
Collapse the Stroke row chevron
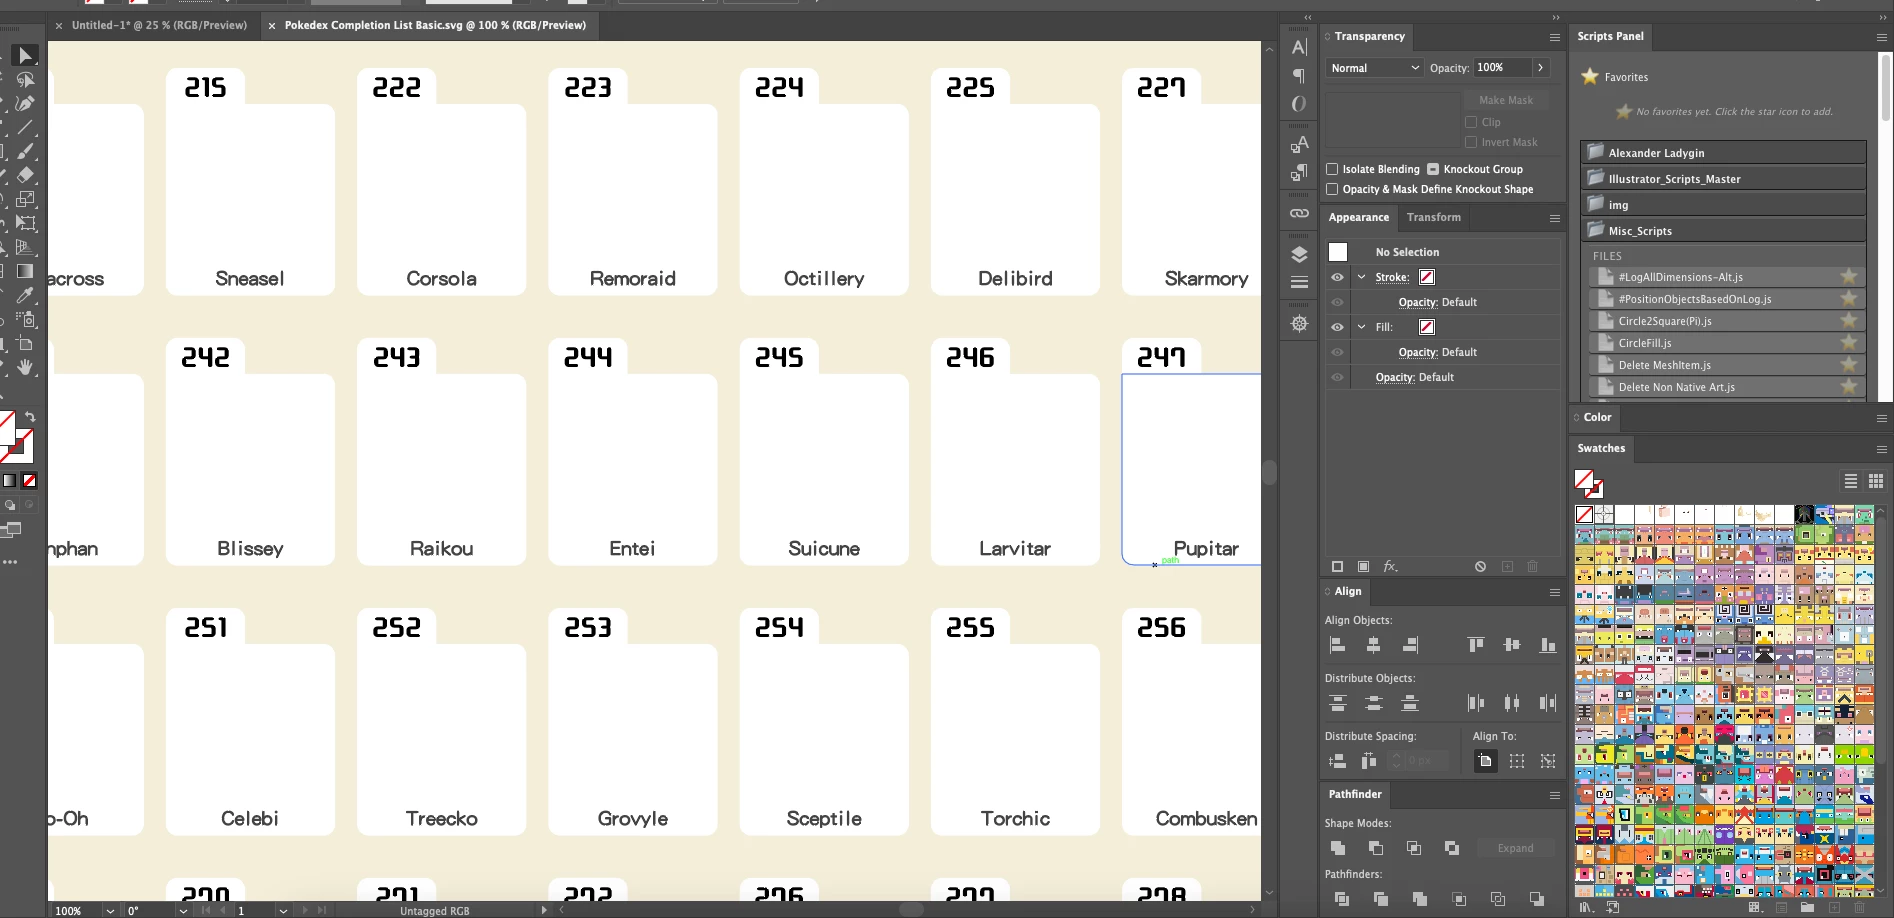tap(1361, 277)
